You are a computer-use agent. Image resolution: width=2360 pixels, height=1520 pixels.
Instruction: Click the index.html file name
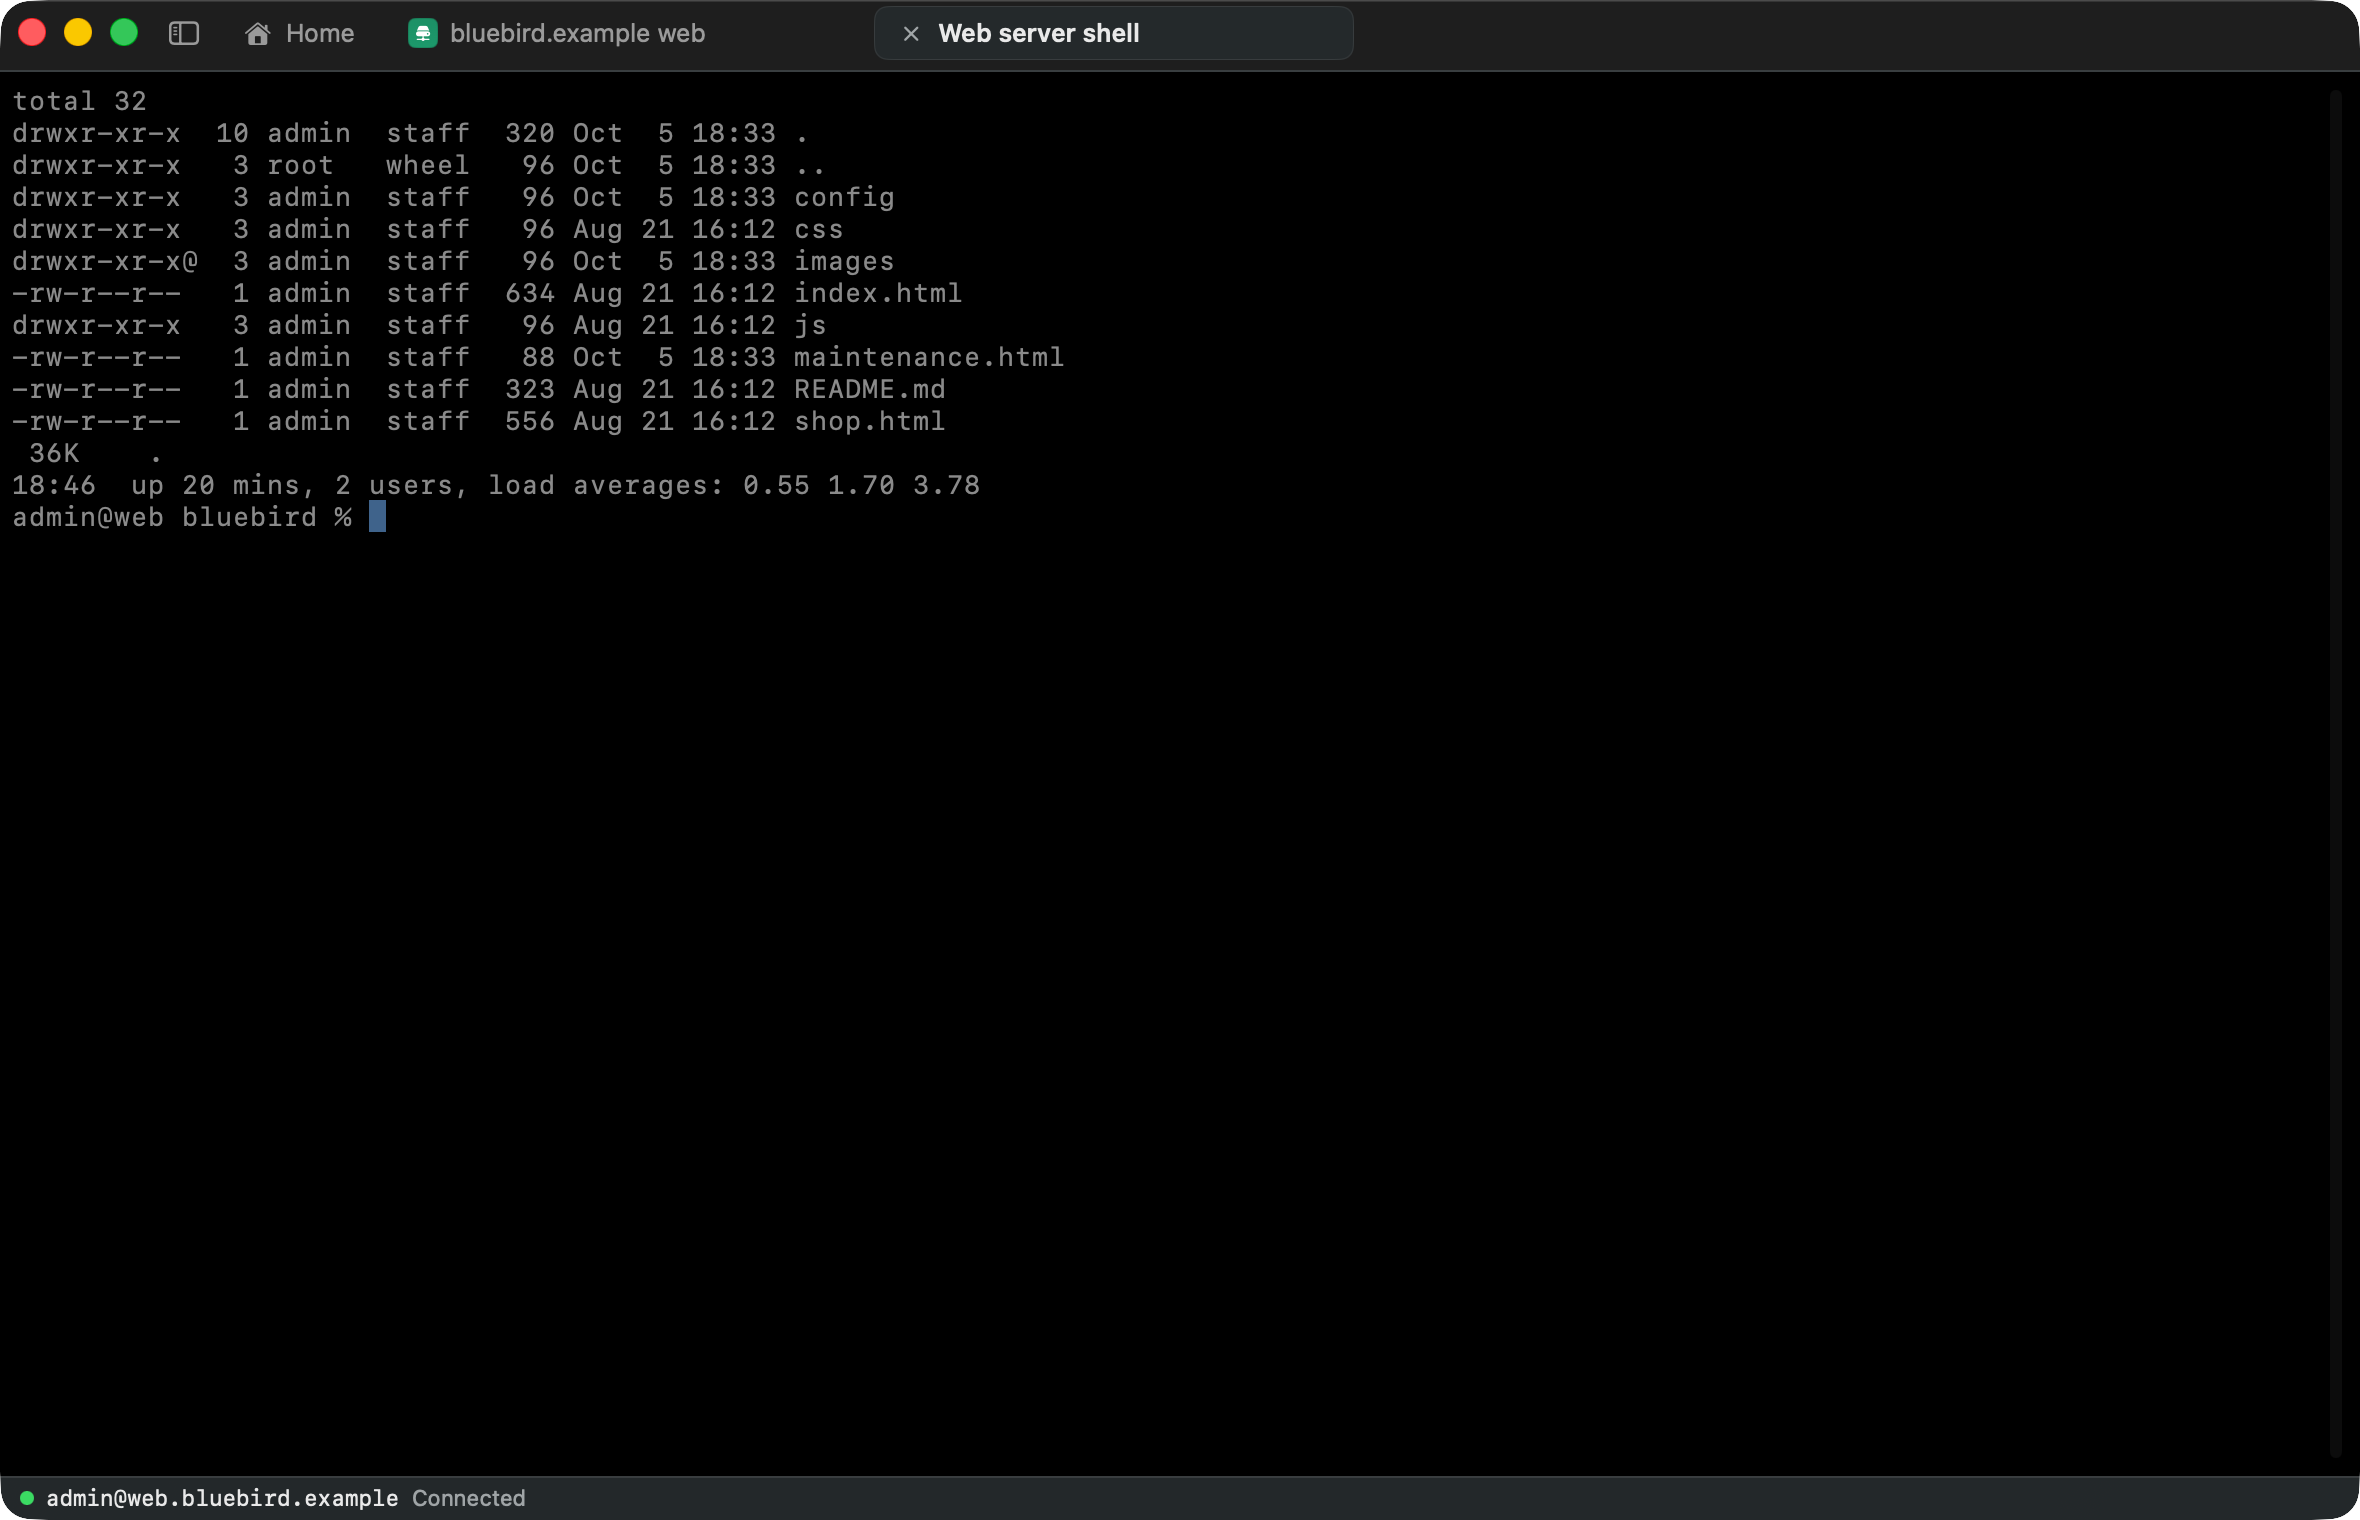[x=878, y=293]
